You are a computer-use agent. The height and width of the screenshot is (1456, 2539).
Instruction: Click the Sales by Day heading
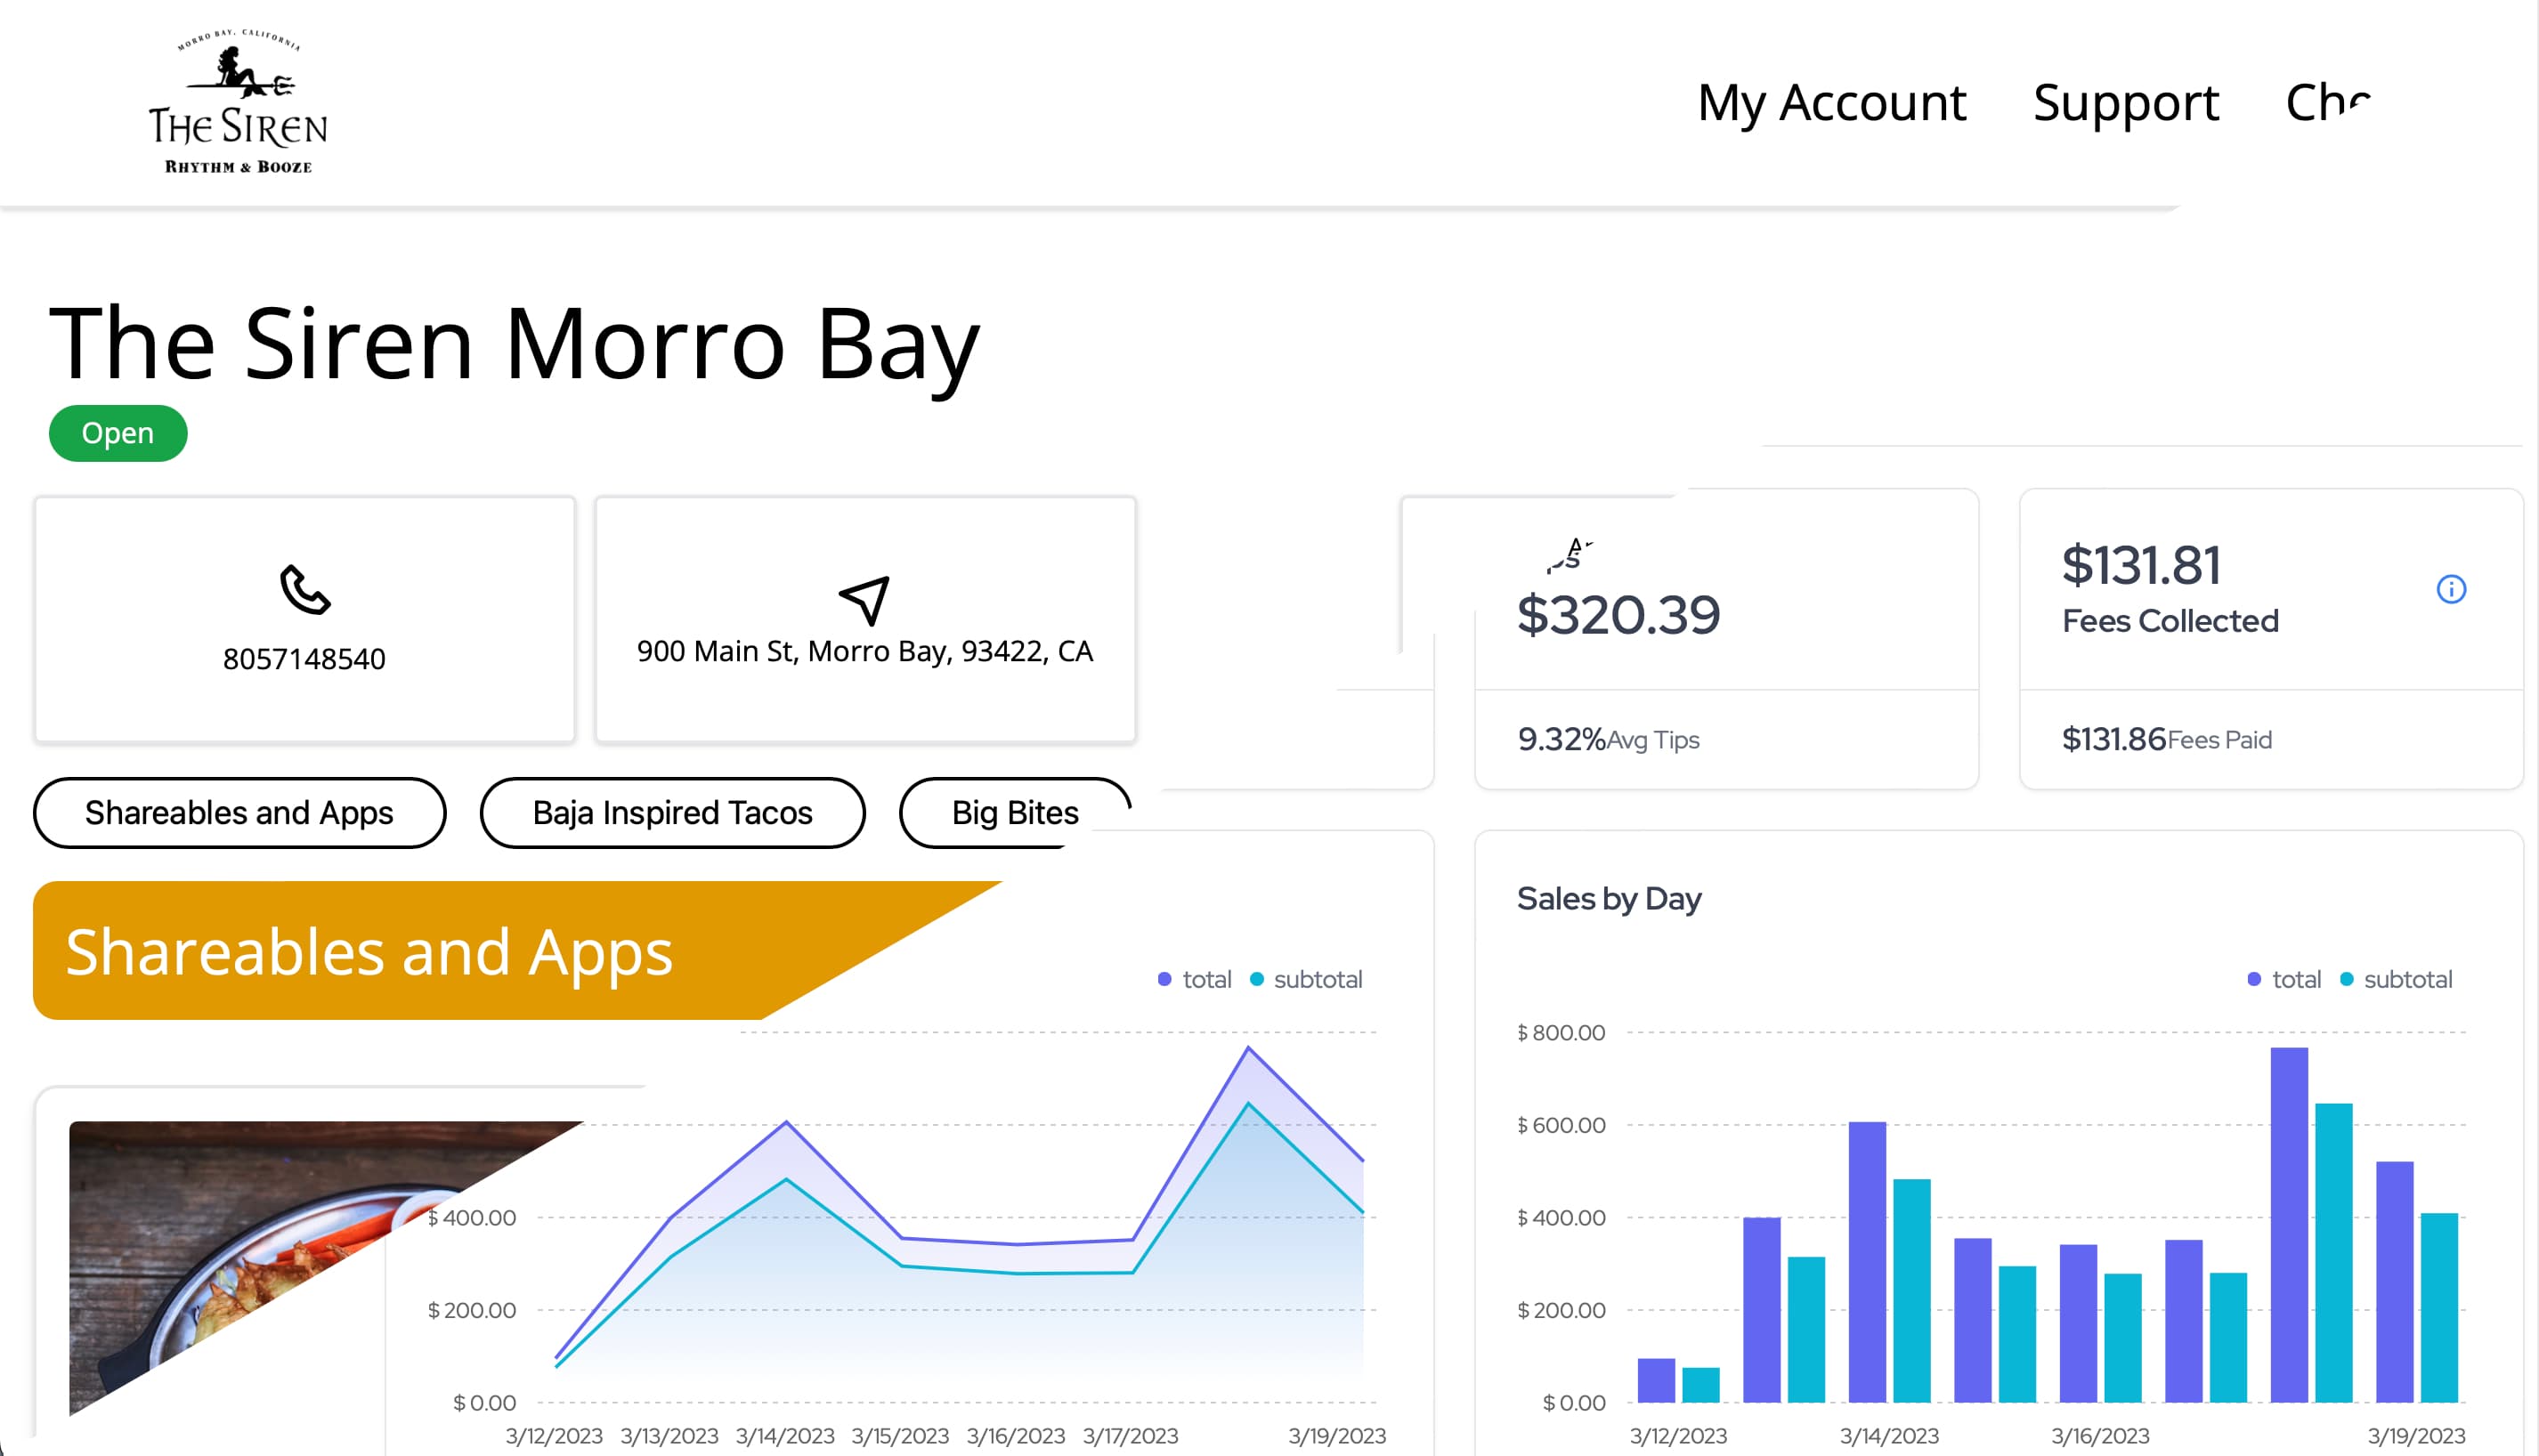[1609, 898]
